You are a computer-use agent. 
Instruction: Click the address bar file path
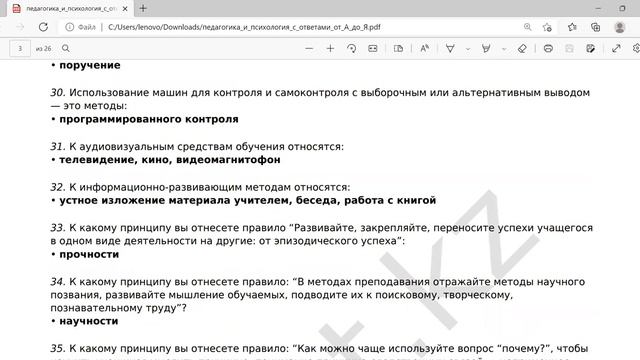244,27
